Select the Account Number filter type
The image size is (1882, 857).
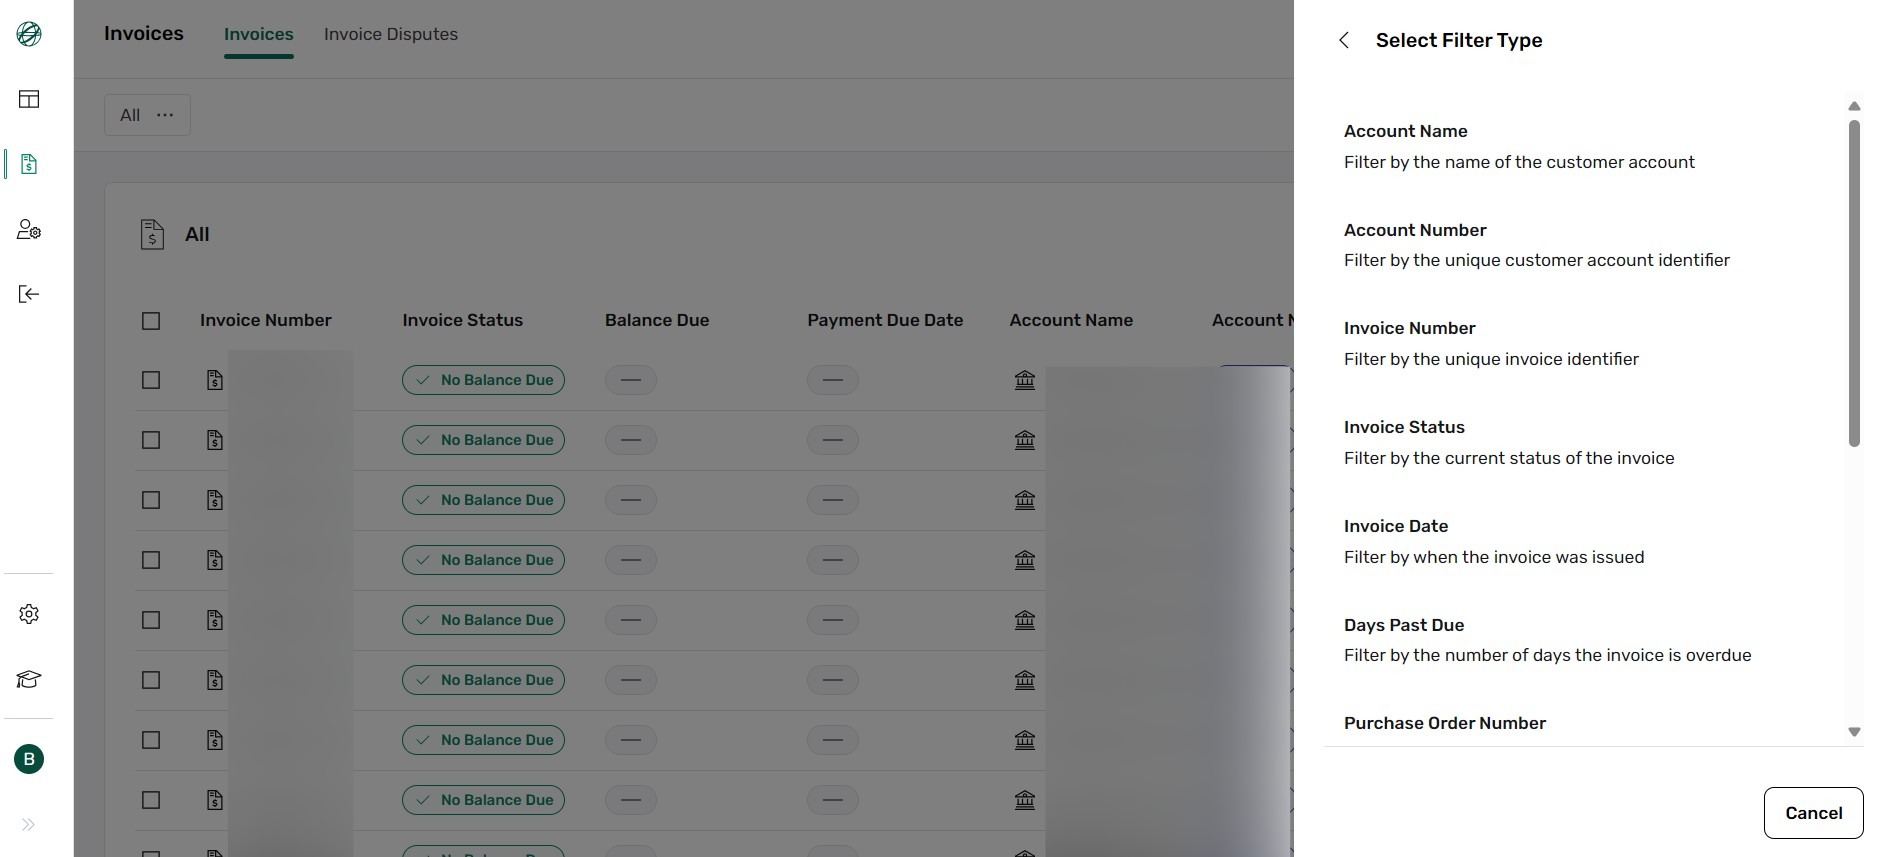[1584, 245]
